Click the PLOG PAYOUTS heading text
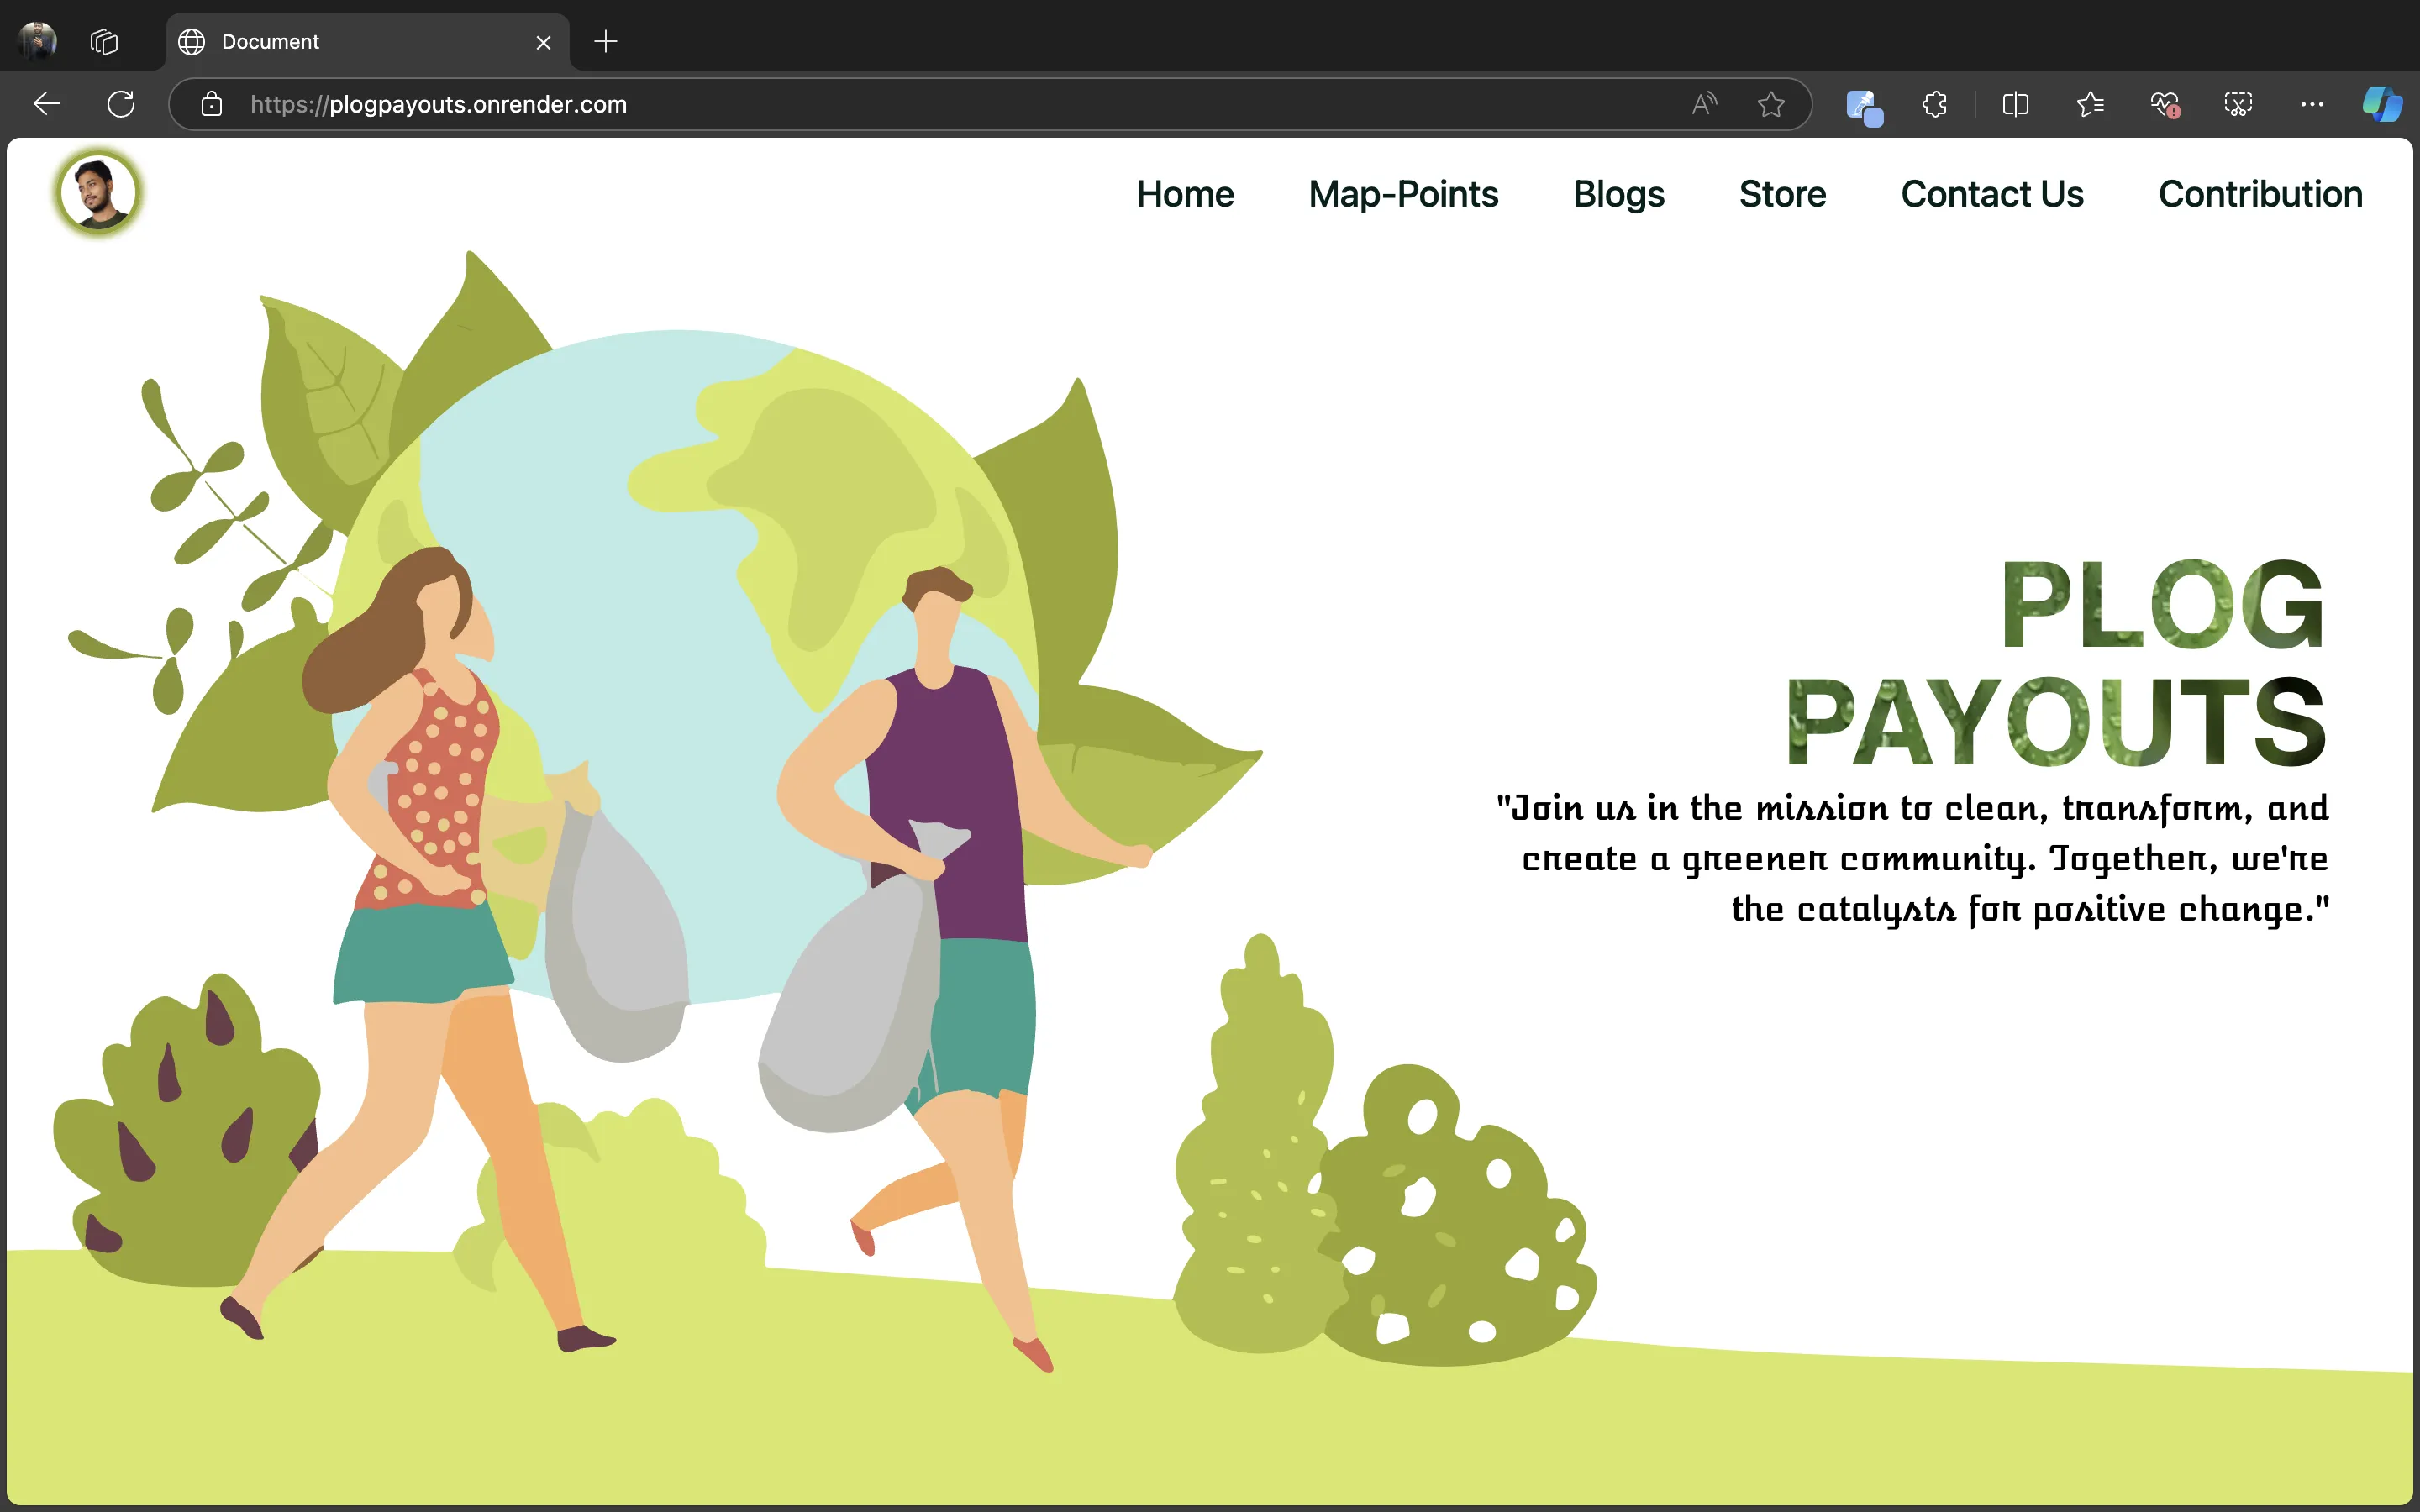The width and height of the screenshot is (2420, 1512). pyautogui.click(x=2057, y=663)
